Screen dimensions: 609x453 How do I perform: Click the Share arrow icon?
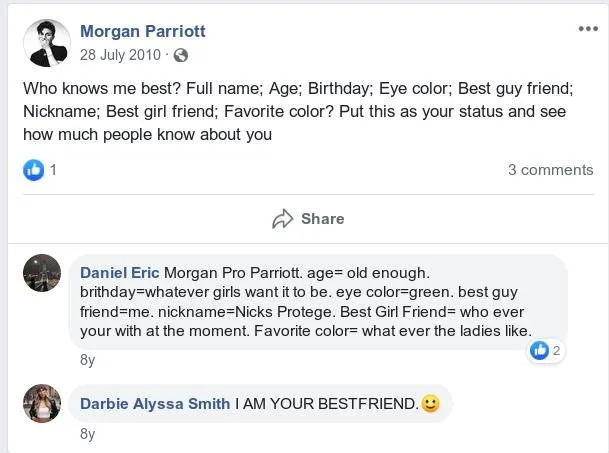(283, 219)
